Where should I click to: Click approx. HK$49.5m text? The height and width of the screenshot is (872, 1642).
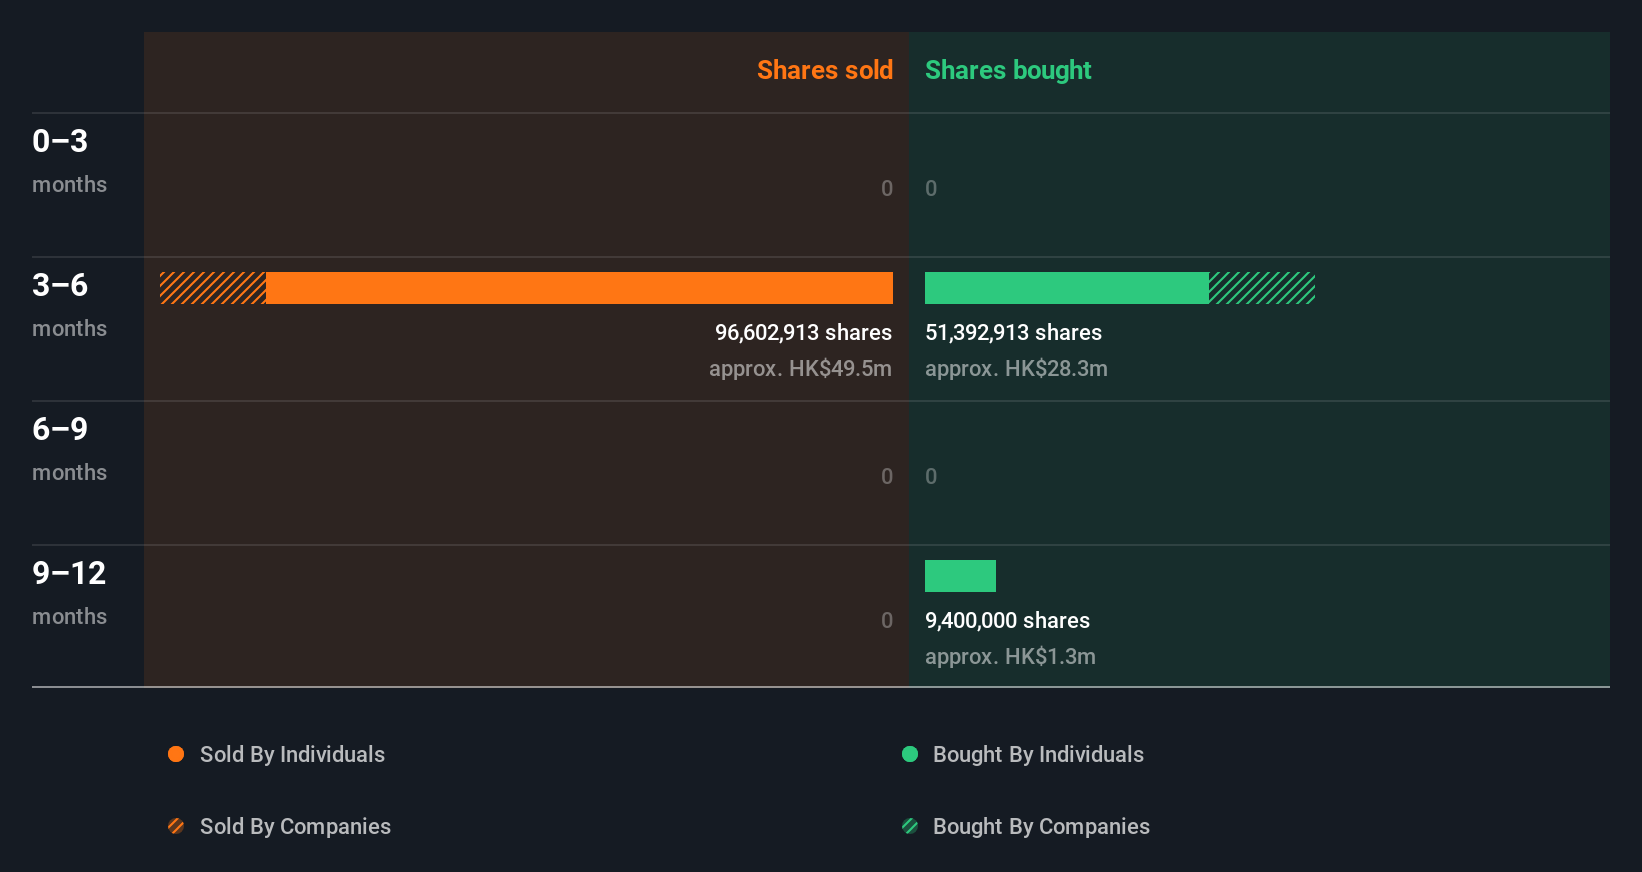pyautogui.click(x=800, y=368)
